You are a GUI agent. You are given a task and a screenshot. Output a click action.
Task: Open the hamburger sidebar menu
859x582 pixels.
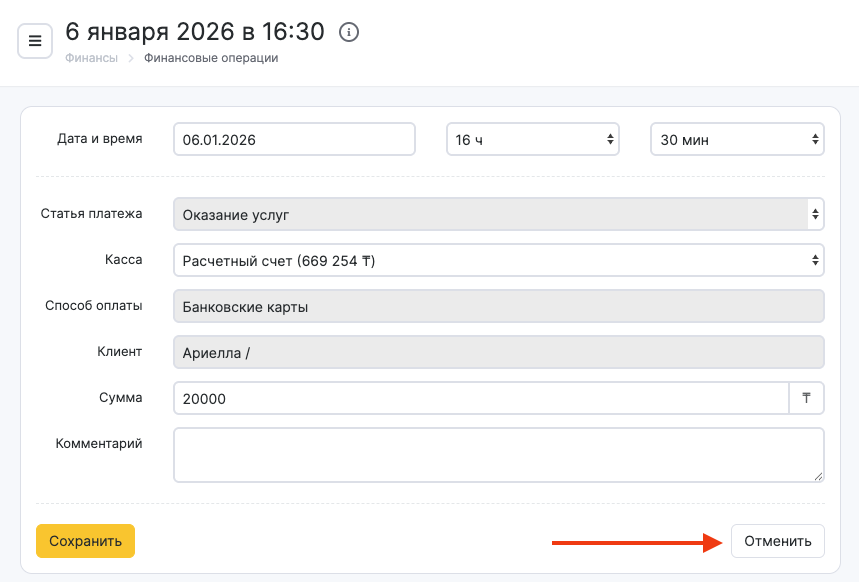(35, 42)
